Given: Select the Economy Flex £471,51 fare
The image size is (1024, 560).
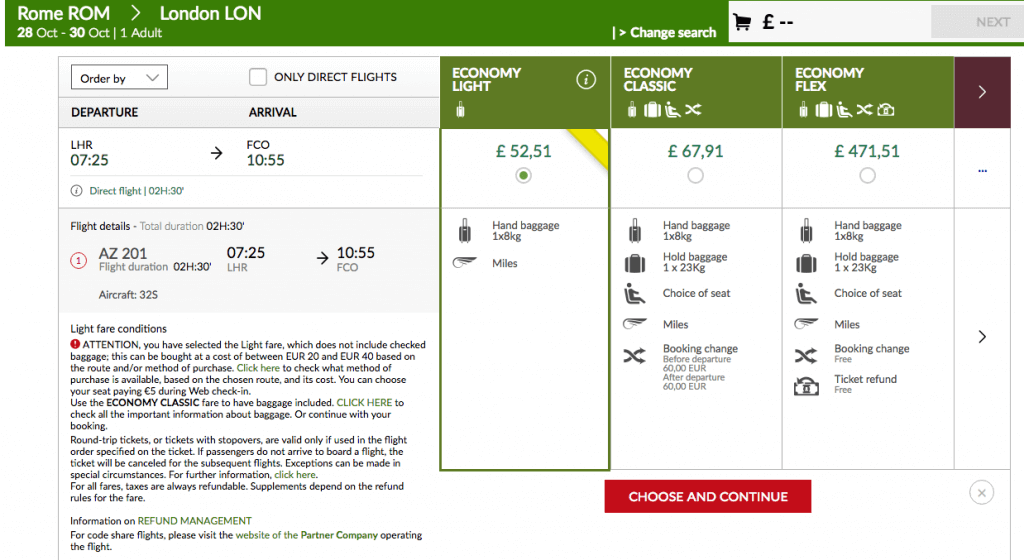Looking at the screenshot, I should (x=867, y=176).
